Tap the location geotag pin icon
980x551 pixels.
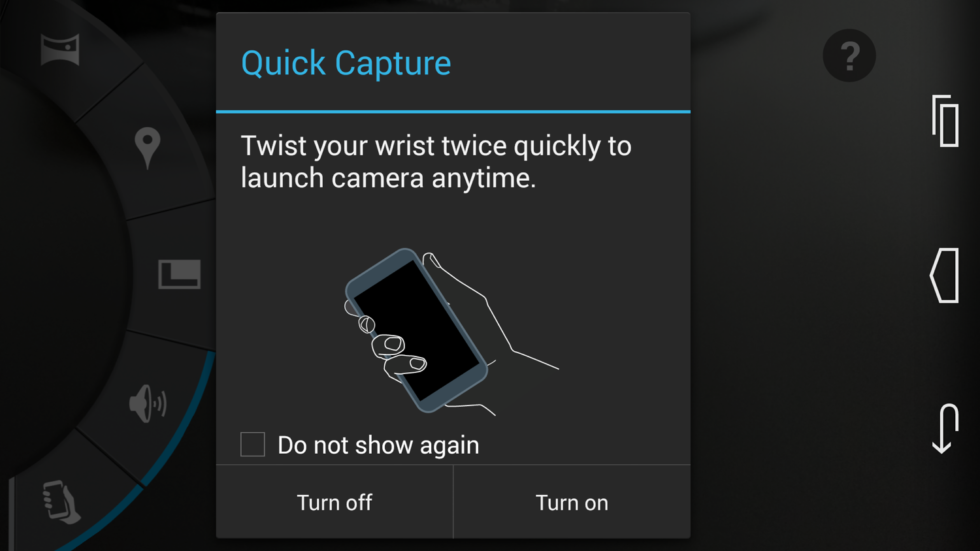coord(148,147)
